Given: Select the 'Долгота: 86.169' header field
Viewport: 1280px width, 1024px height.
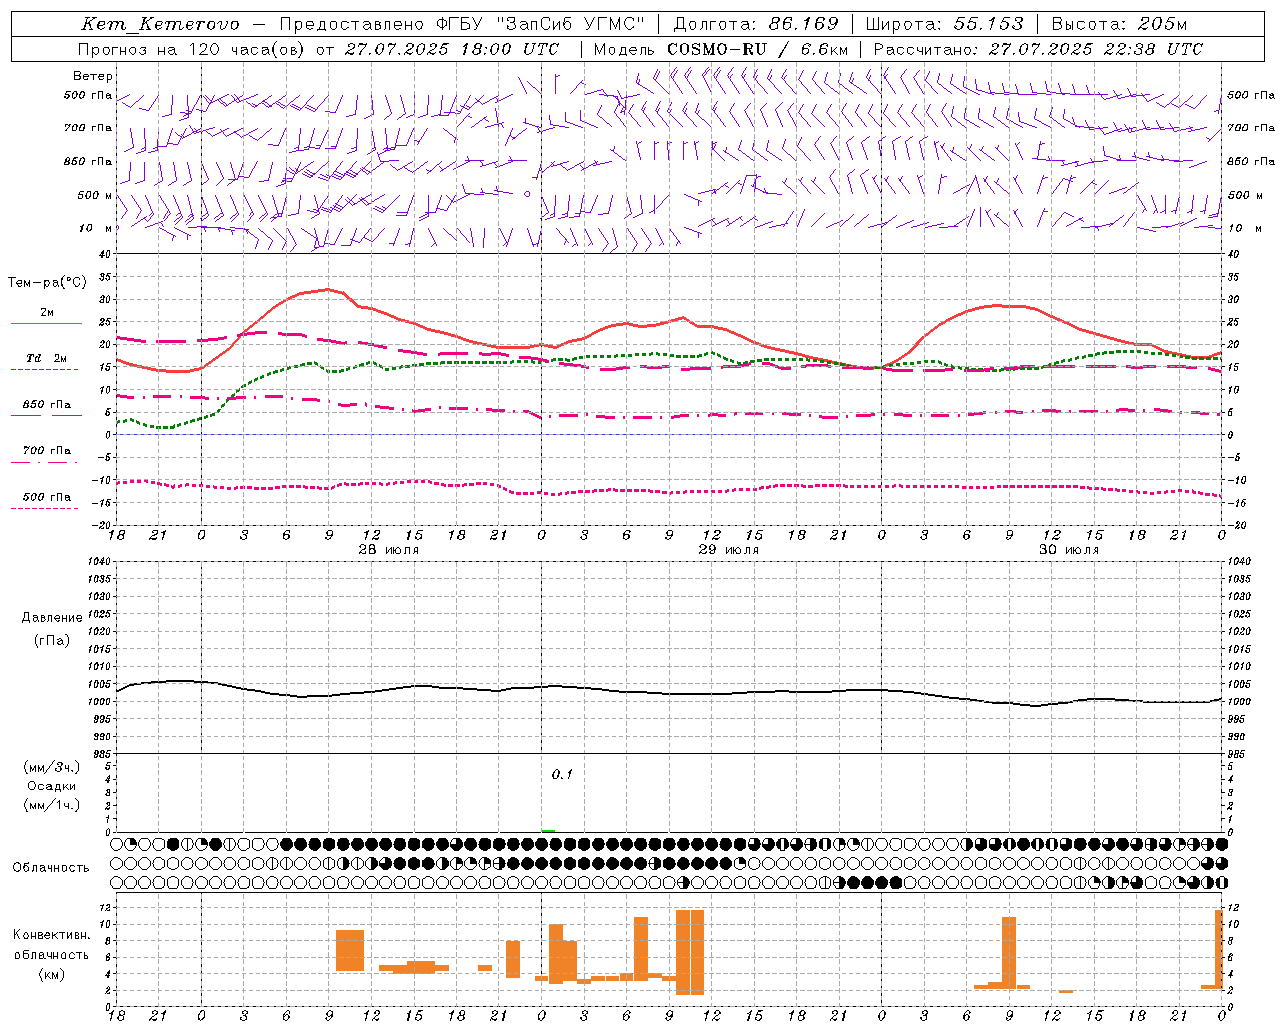Looking at the screenshot, I should click(756, 24).
